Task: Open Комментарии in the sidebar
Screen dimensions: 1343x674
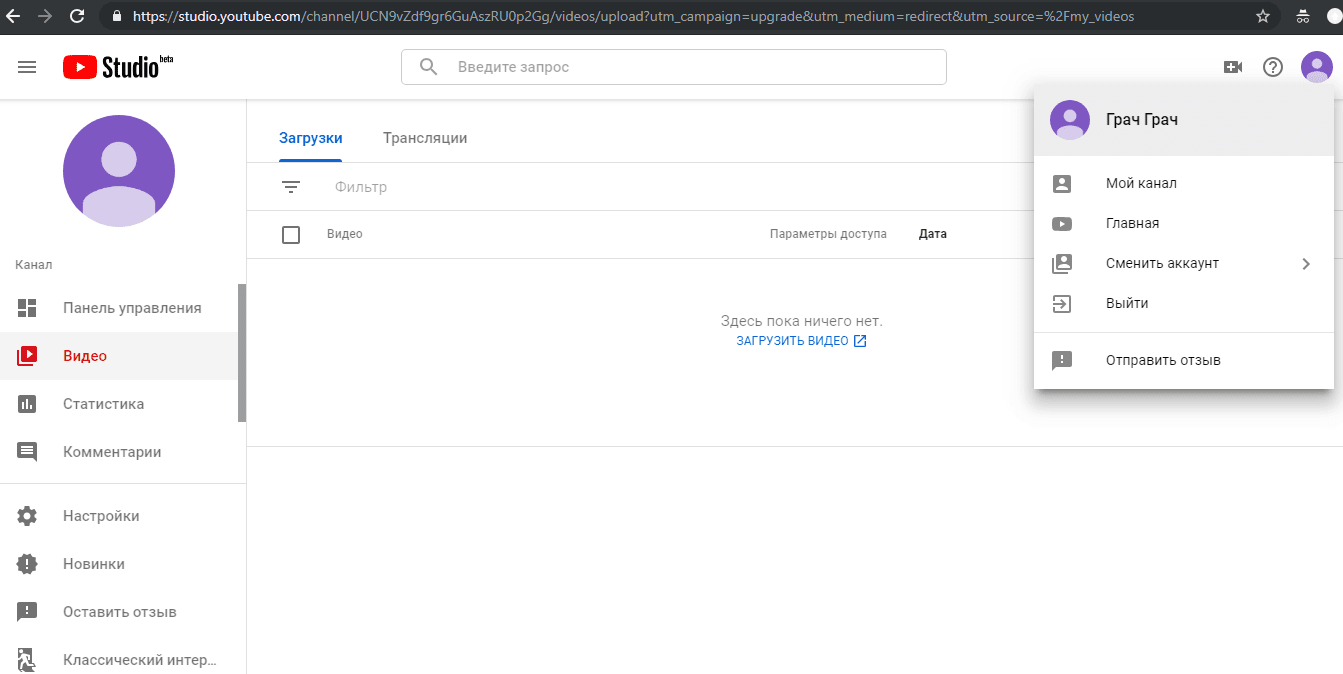Action: tap(119, 452)
